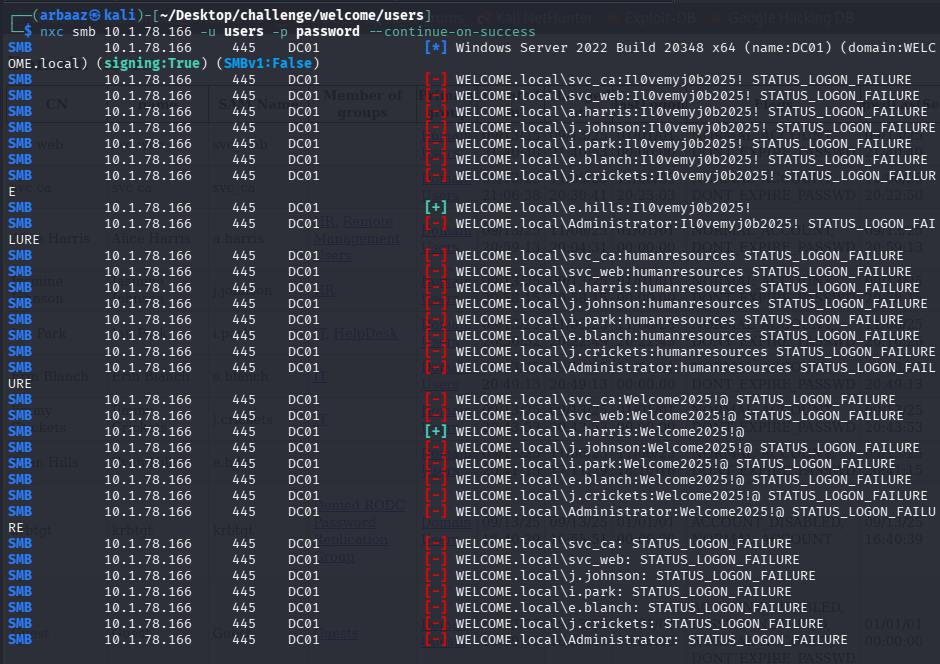The height and width of the screenshot is (664, 940).
Task: Open the Kali NetHunter bookmark
Action: (525, 17)
